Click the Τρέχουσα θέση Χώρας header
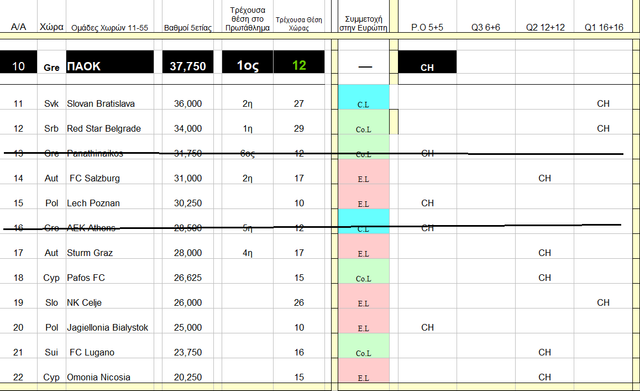640x391 pixels. 299,24
